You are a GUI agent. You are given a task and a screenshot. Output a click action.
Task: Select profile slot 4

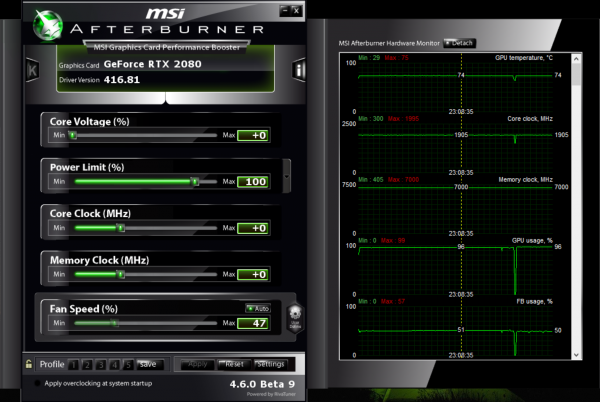point(114,365)
